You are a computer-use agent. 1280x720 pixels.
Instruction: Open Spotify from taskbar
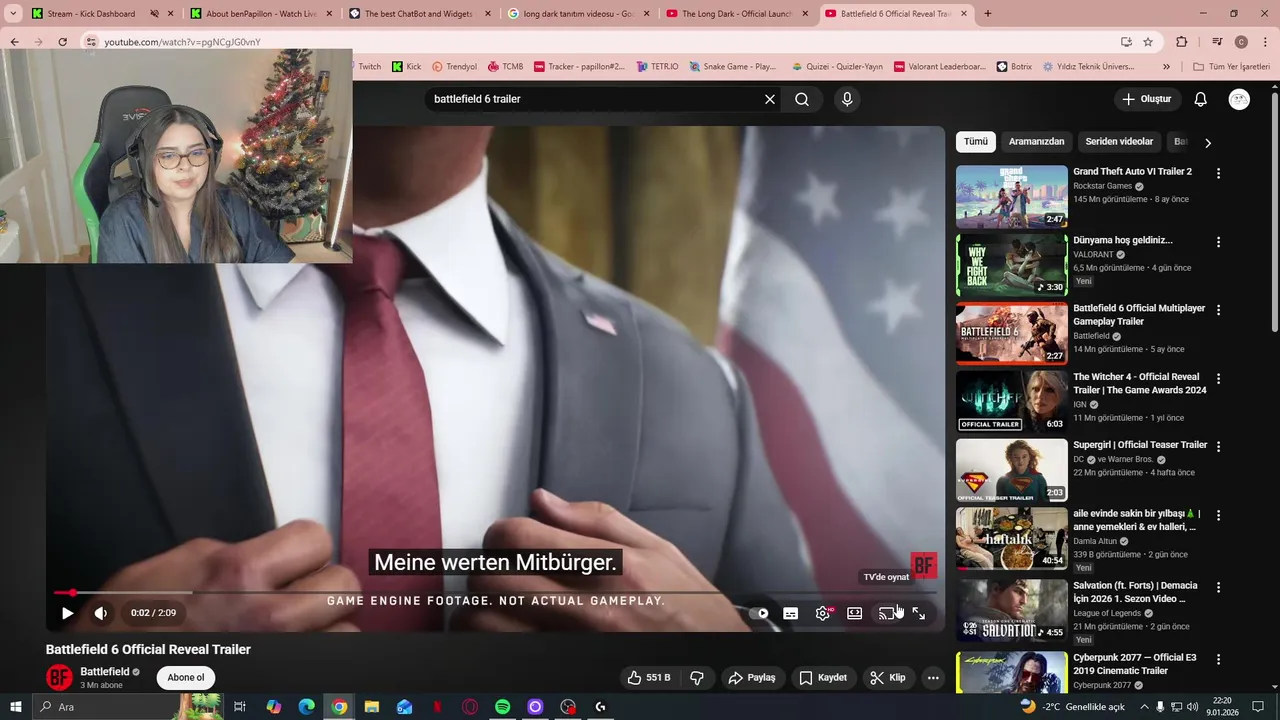(x=502, y=707)
